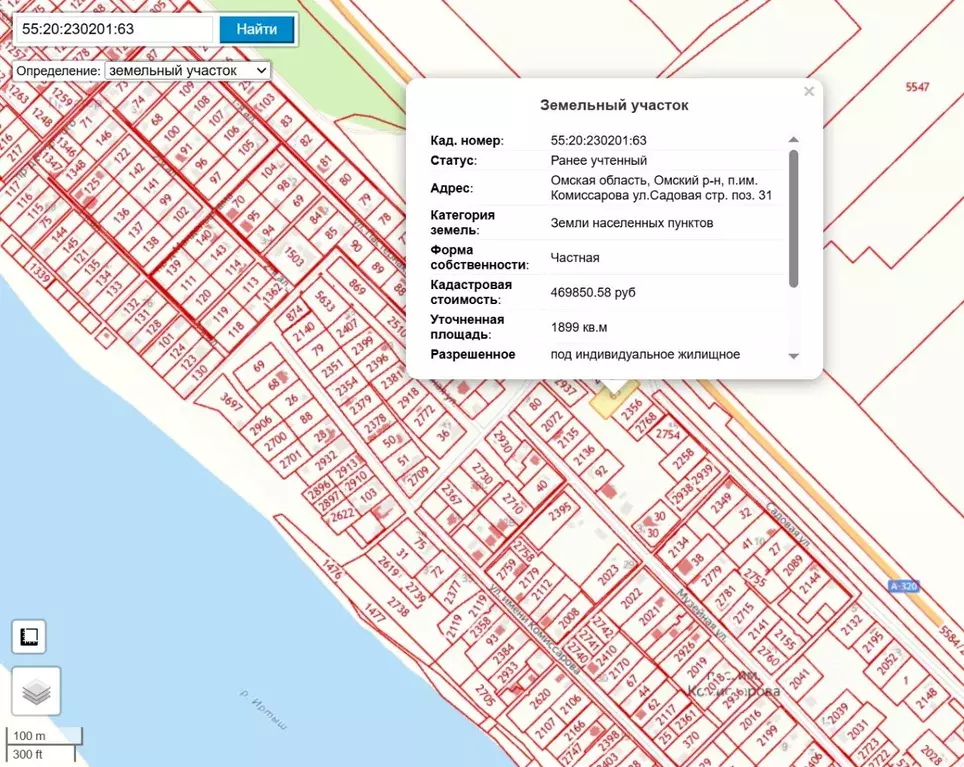
Task: Expand the Определение земельный участок dropdown
Action: coord(188,71)
